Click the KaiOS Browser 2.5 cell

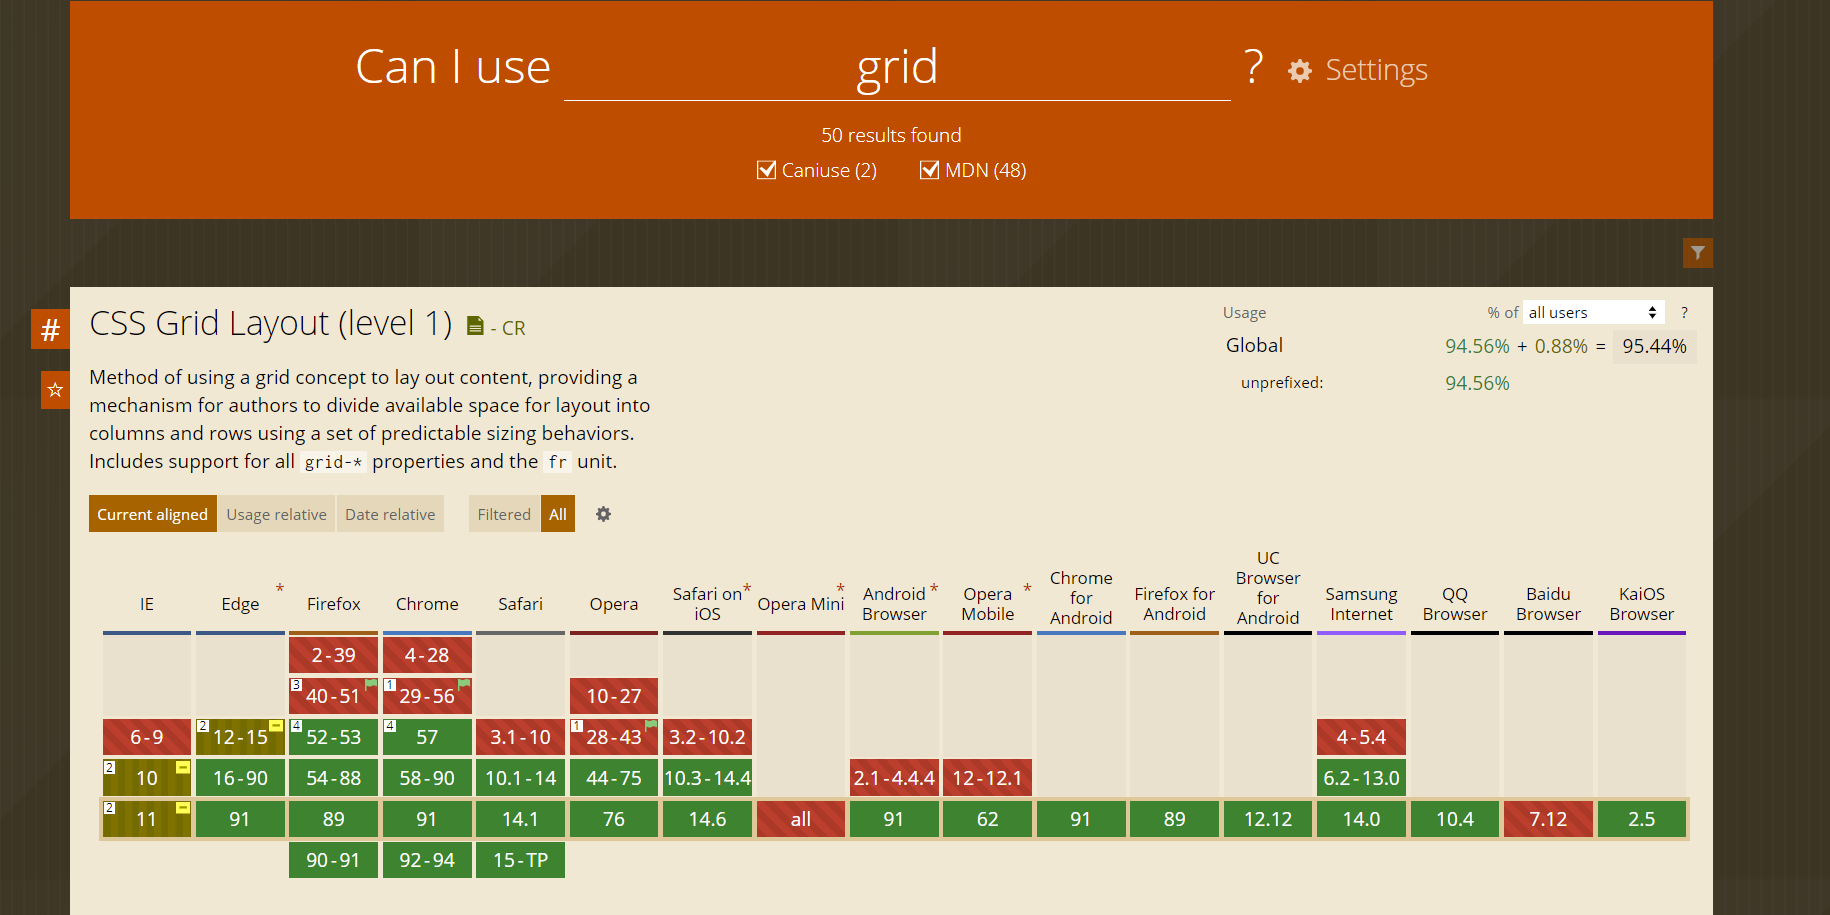(x=1642, y=819)
